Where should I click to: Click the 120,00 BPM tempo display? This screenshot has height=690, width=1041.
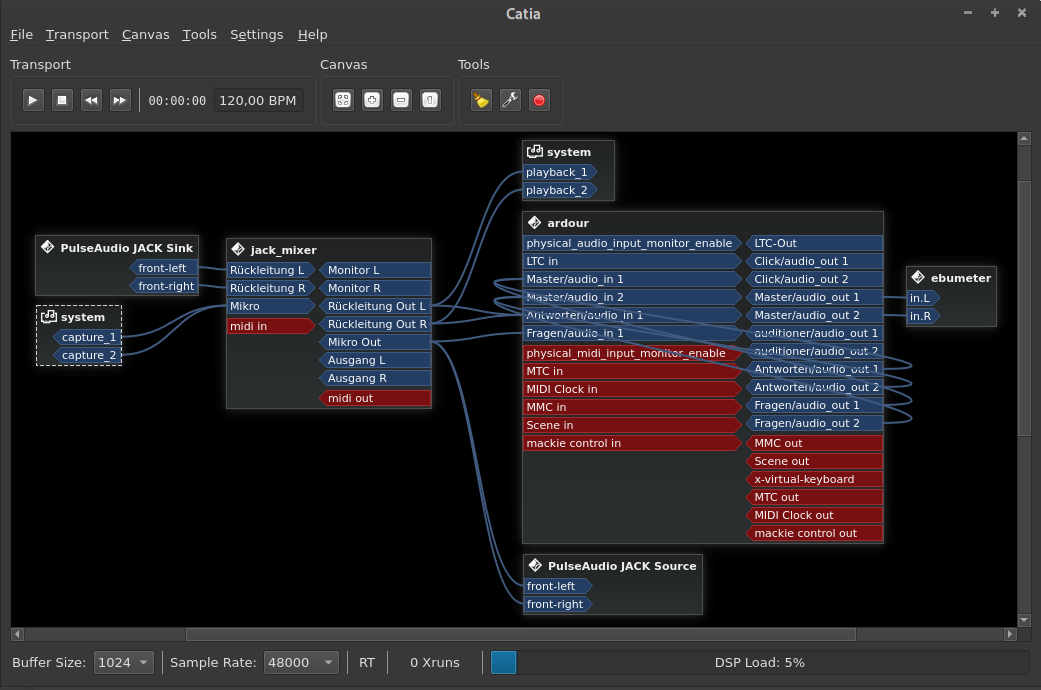coord(258,101)
